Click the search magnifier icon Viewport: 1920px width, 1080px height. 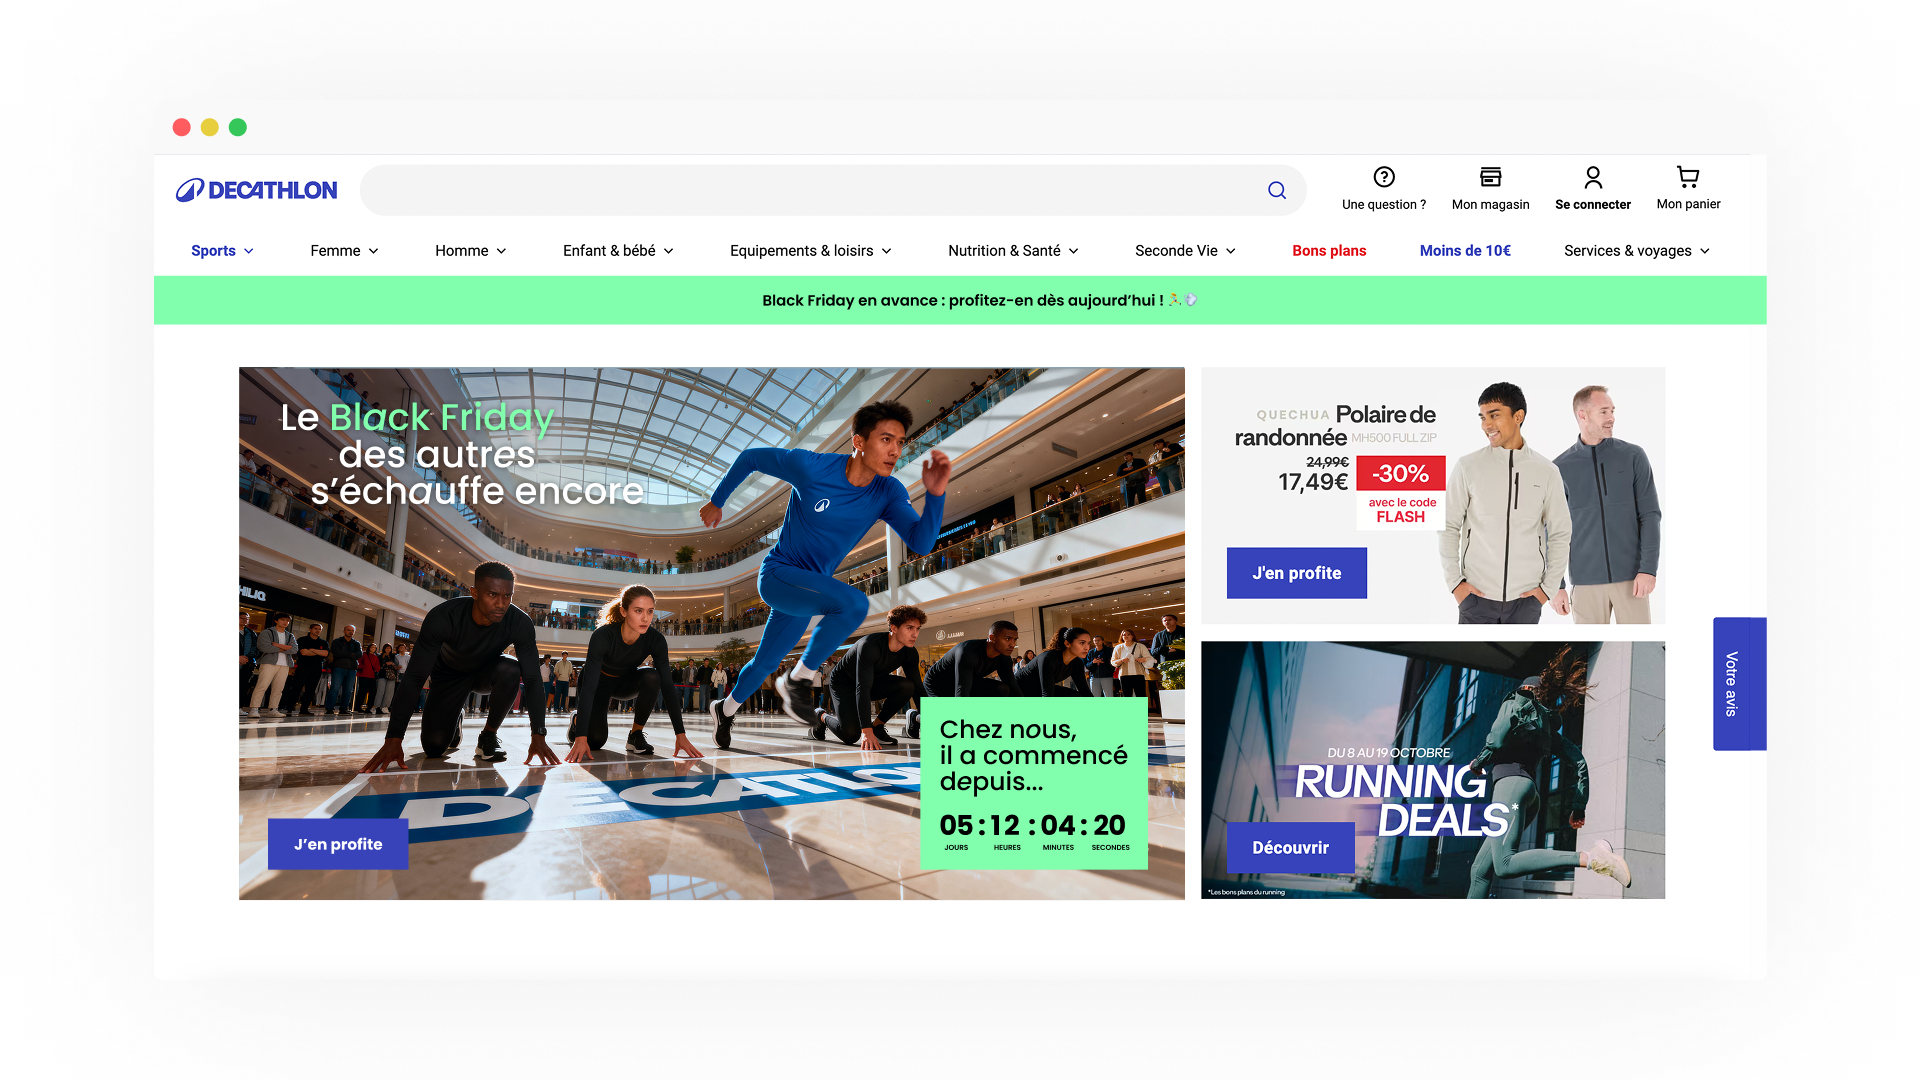coord(1277,190)
